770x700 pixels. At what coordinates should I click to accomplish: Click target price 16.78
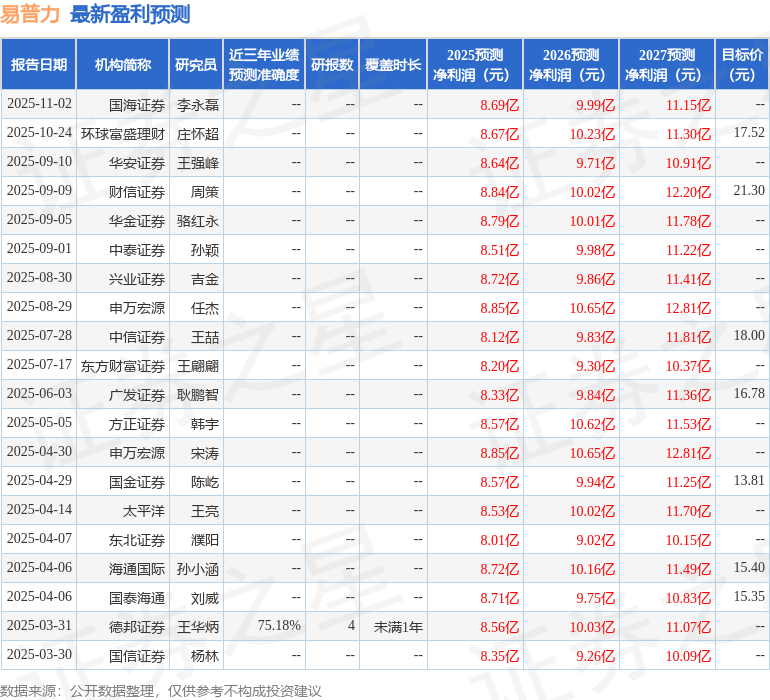click(x=749, y=393)
